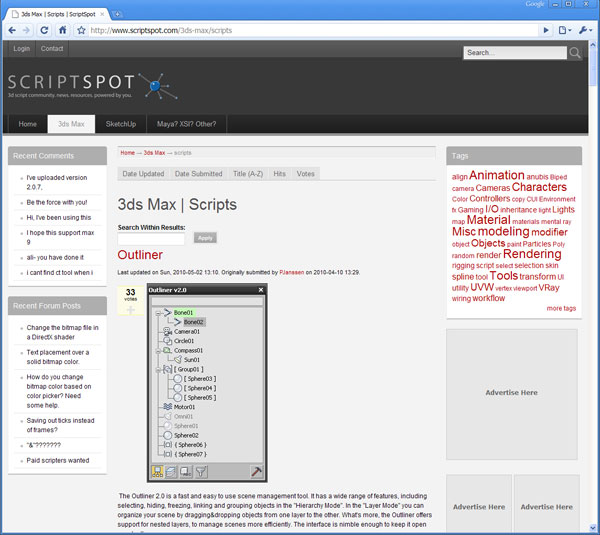Collapse the Compass01 tree node
This screenshot has height=535, width=600.
pos(158,351)
